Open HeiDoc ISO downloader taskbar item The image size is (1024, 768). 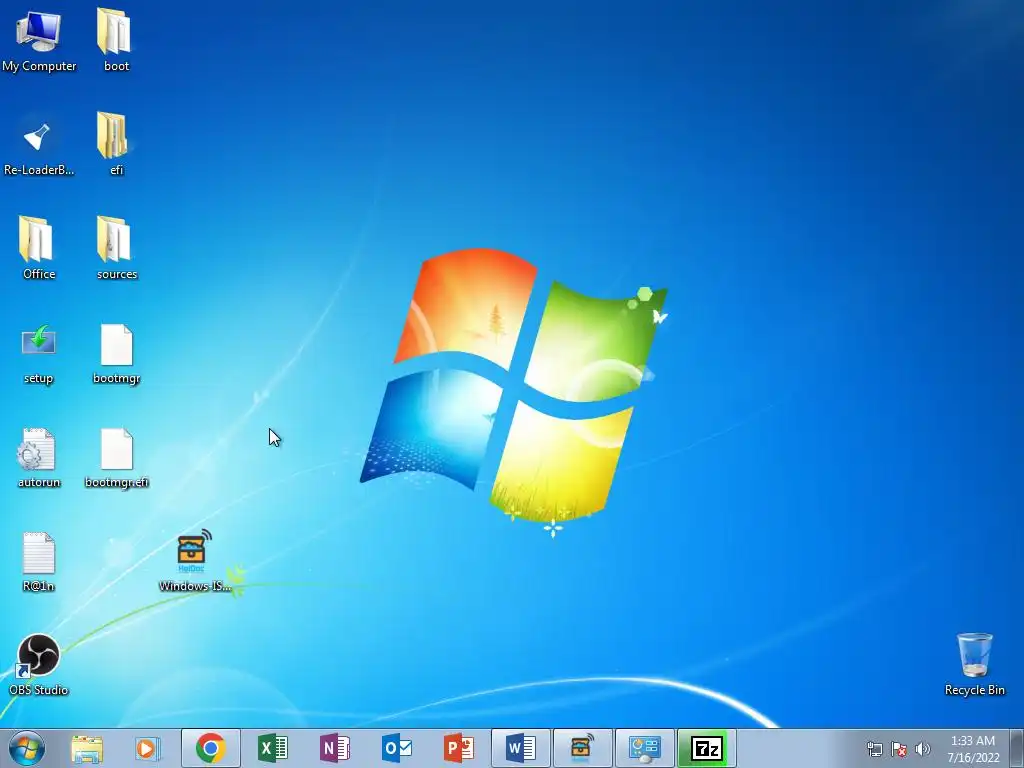(583, 748)
